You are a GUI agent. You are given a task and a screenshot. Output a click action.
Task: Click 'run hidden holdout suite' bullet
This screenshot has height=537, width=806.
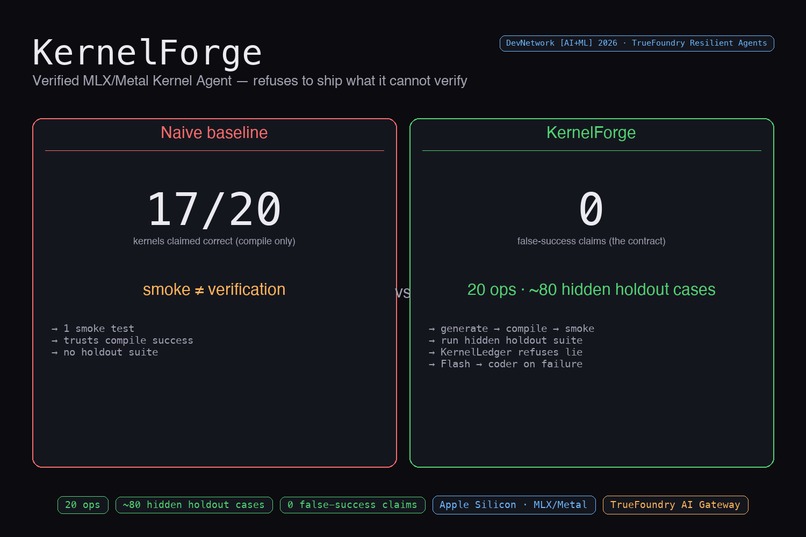click(x=506, y=340)
